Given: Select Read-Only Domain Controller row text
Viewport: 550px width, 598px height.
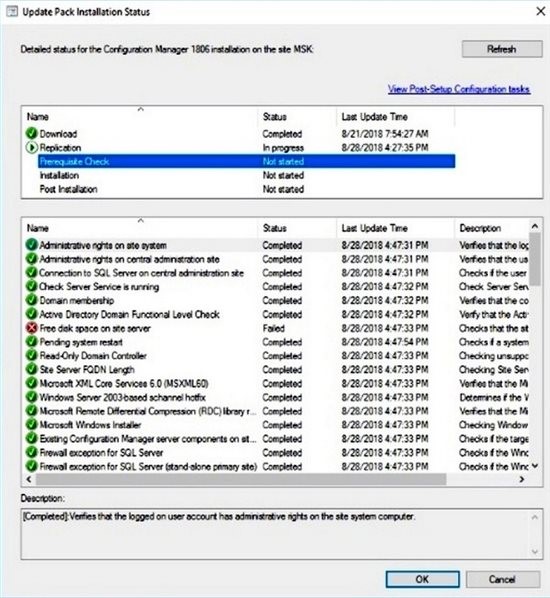Looking at the screenshot, I should 93,355.
